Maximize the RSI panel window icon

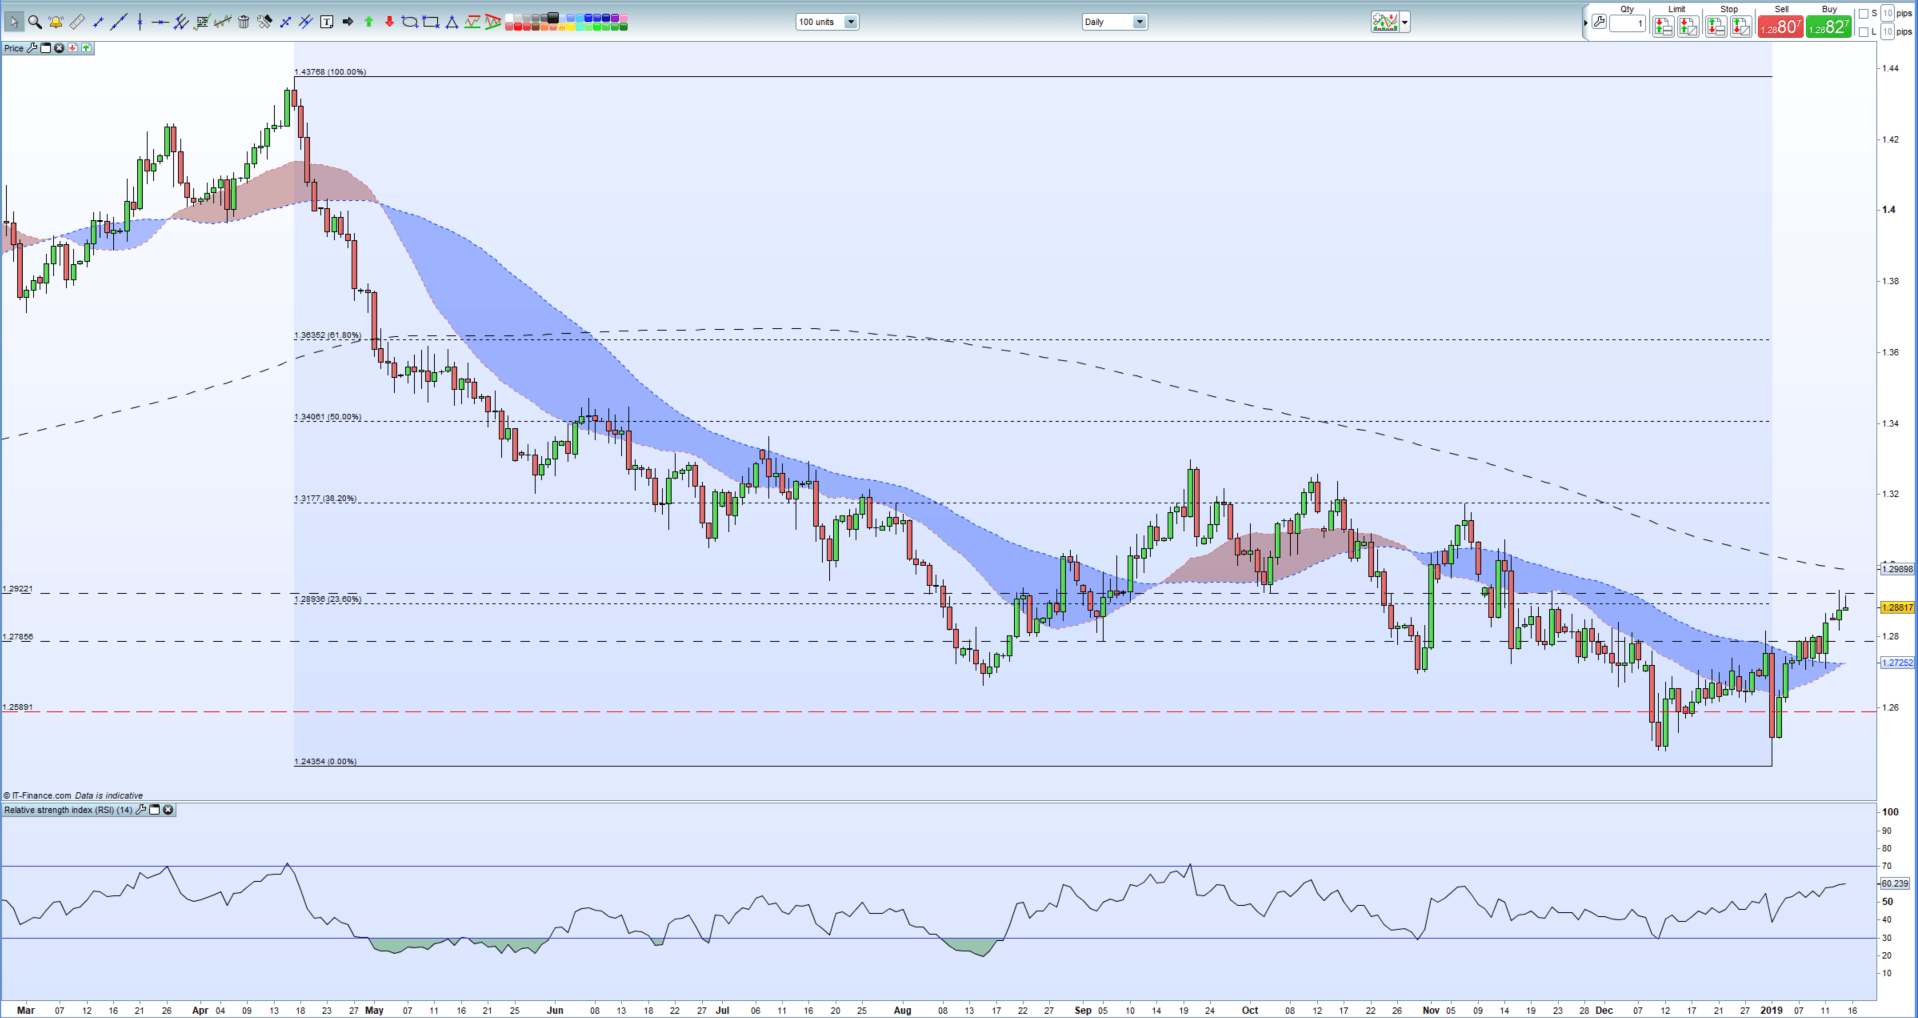pyautogui.click(x=154, y=810)
